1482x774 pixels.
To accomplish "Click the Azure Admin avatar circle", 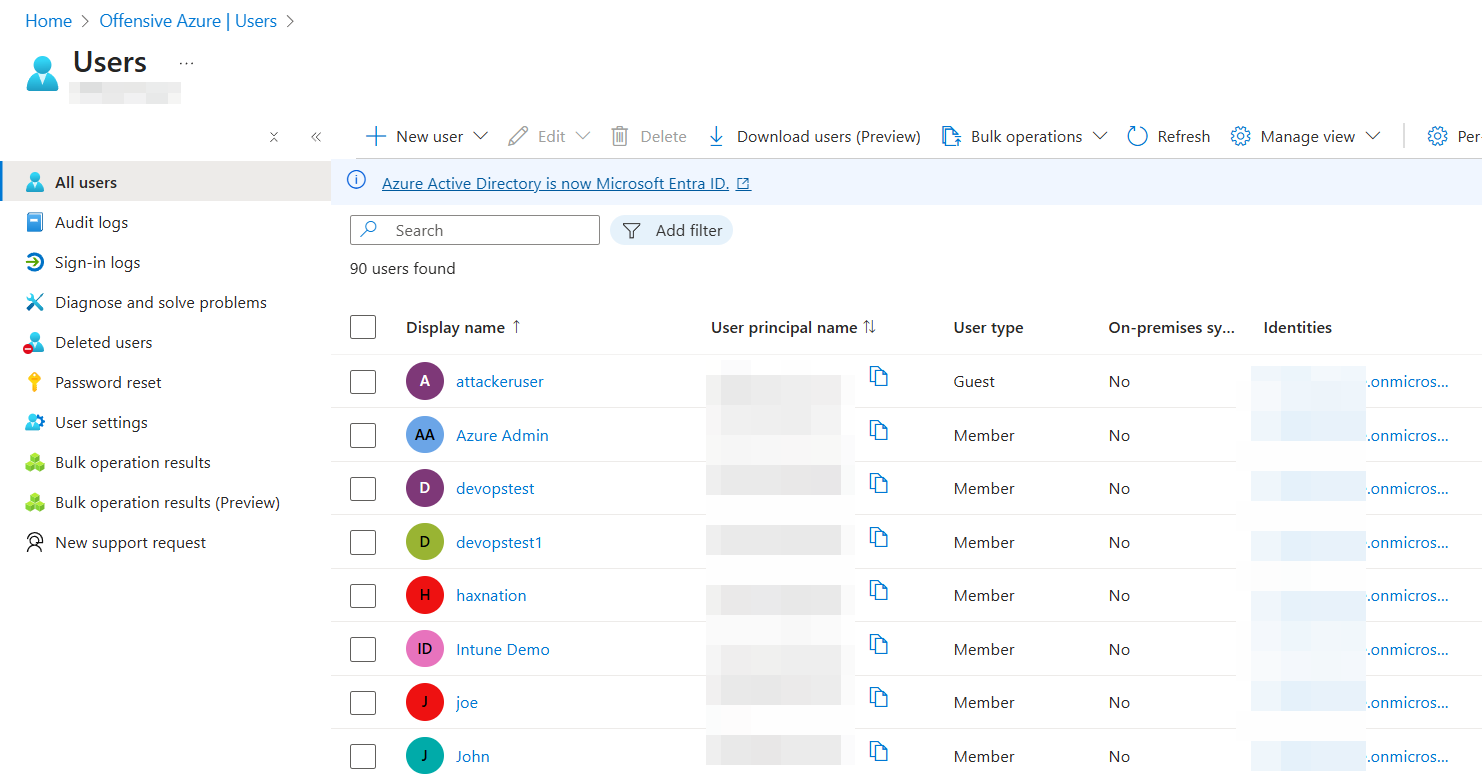I will [425, 435].
